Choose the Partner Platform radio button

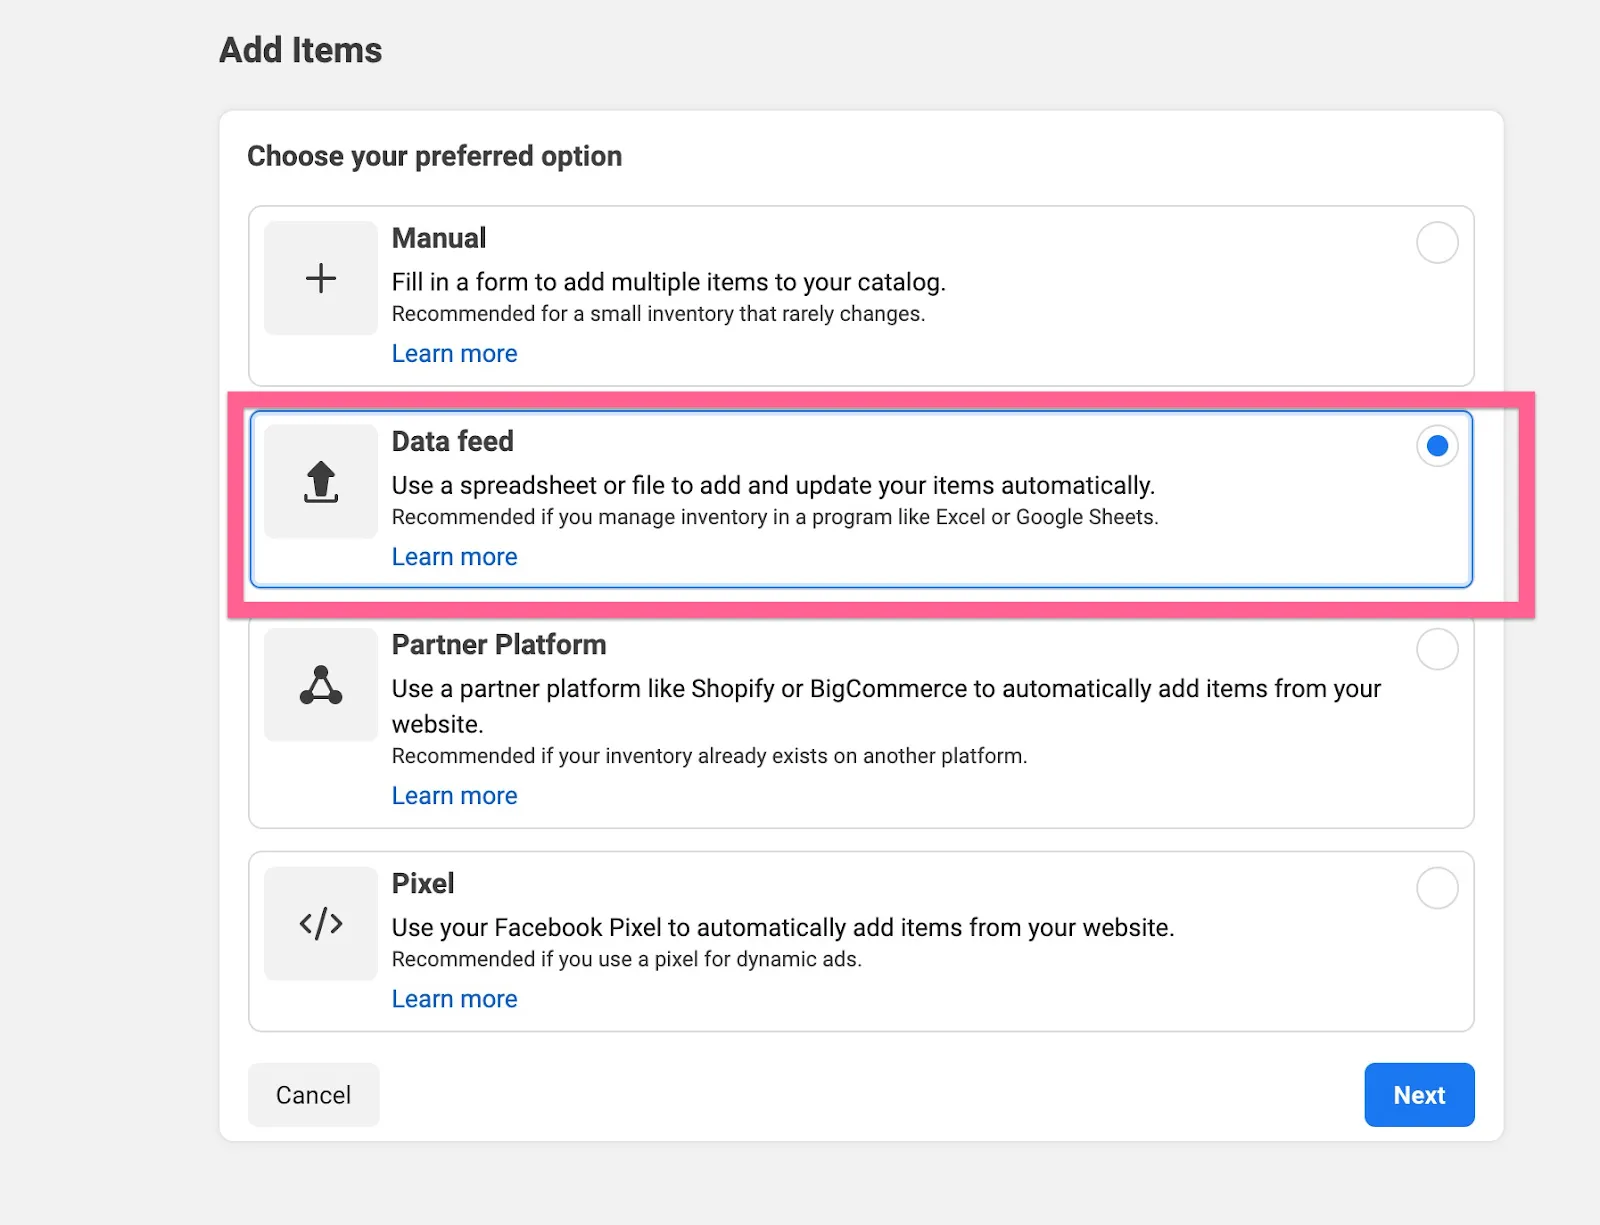point(1437,649)
